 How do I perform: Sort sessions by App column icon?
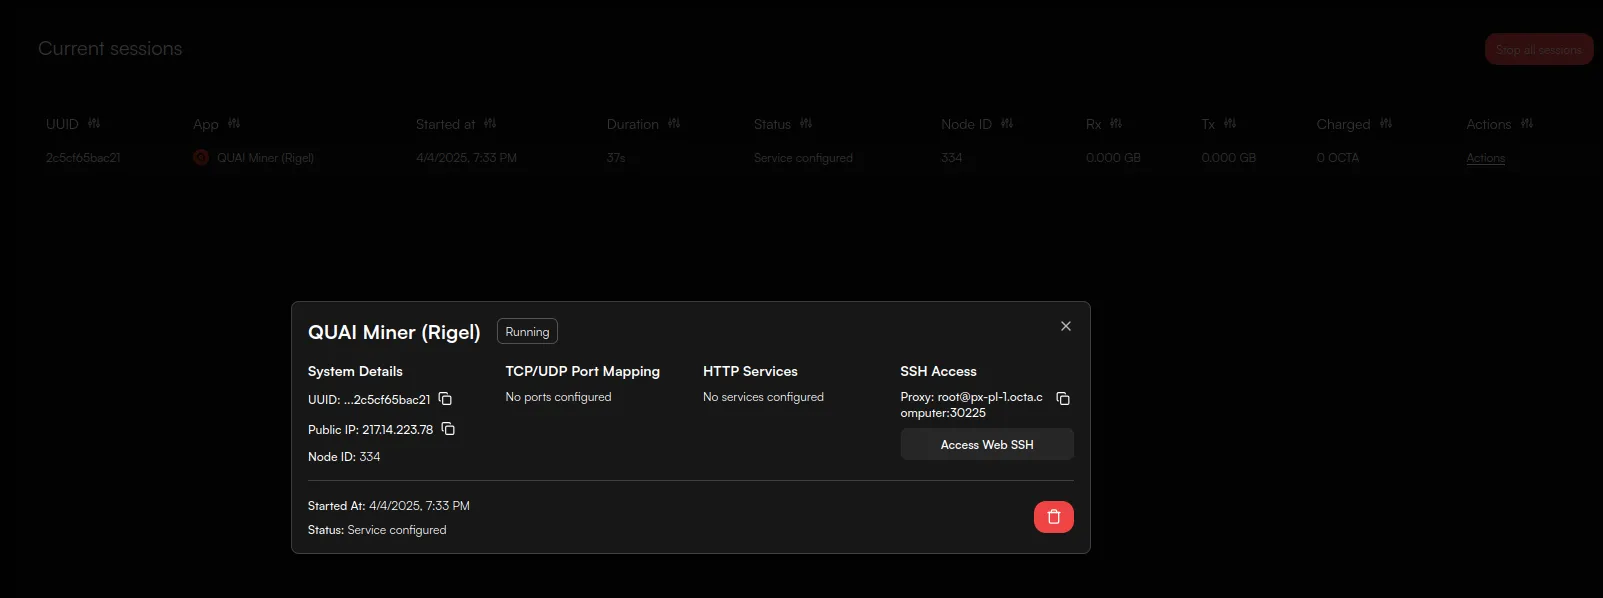point(234,124)
